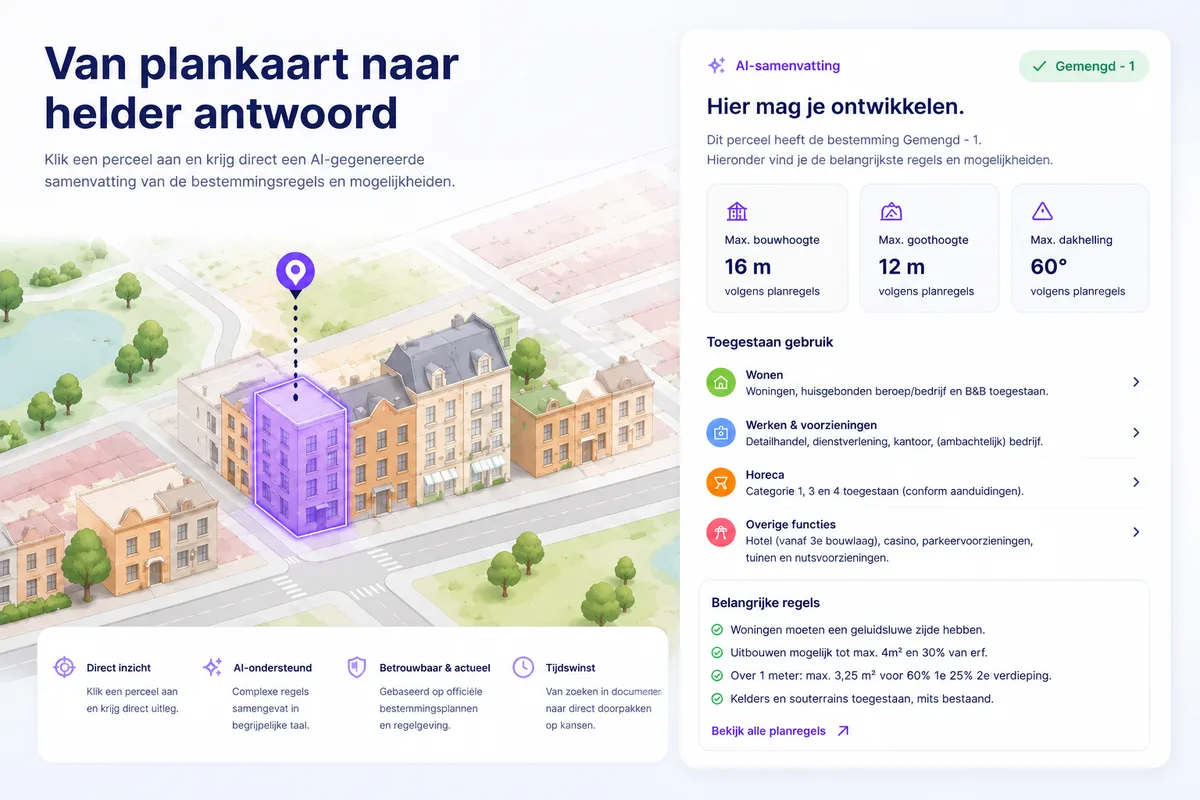Click the red Overige functies icon
Viewport: 1200px width, 800px height.
pos(721,533)
